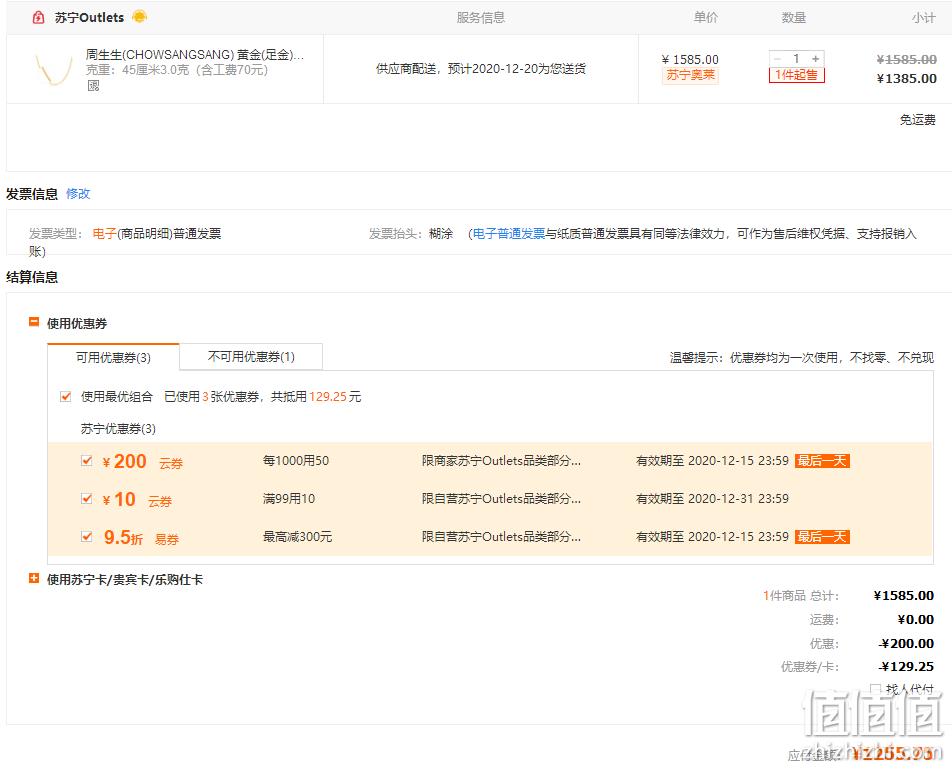This screenshot has width=952, height=769.
Task: Collapse the 使用优惠券 section
Action: pos(34,322)
